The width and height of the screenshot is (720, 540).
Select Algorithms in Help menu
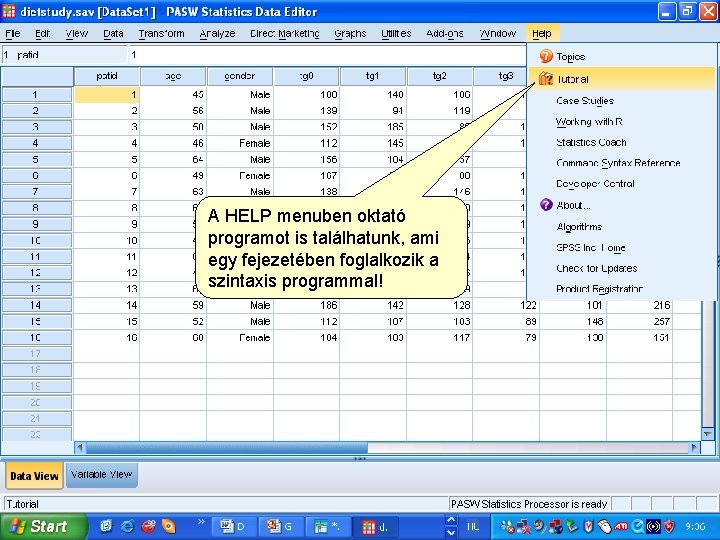tap(579, 227)
